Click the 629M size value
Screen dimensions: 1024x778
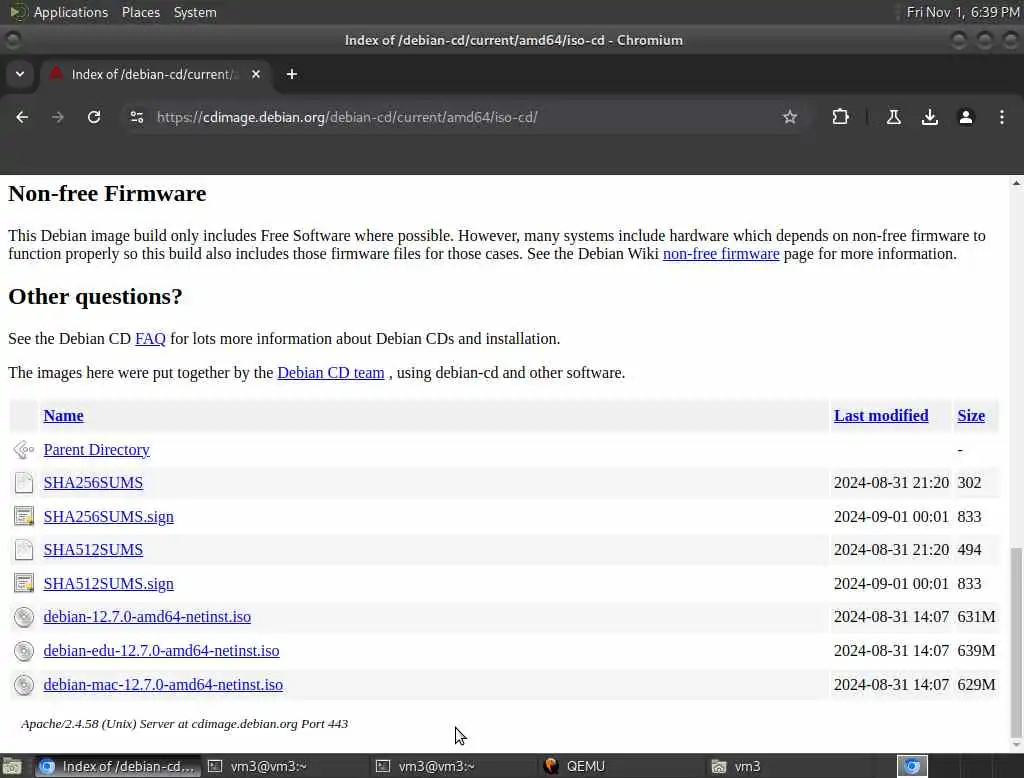pos(976,685)
